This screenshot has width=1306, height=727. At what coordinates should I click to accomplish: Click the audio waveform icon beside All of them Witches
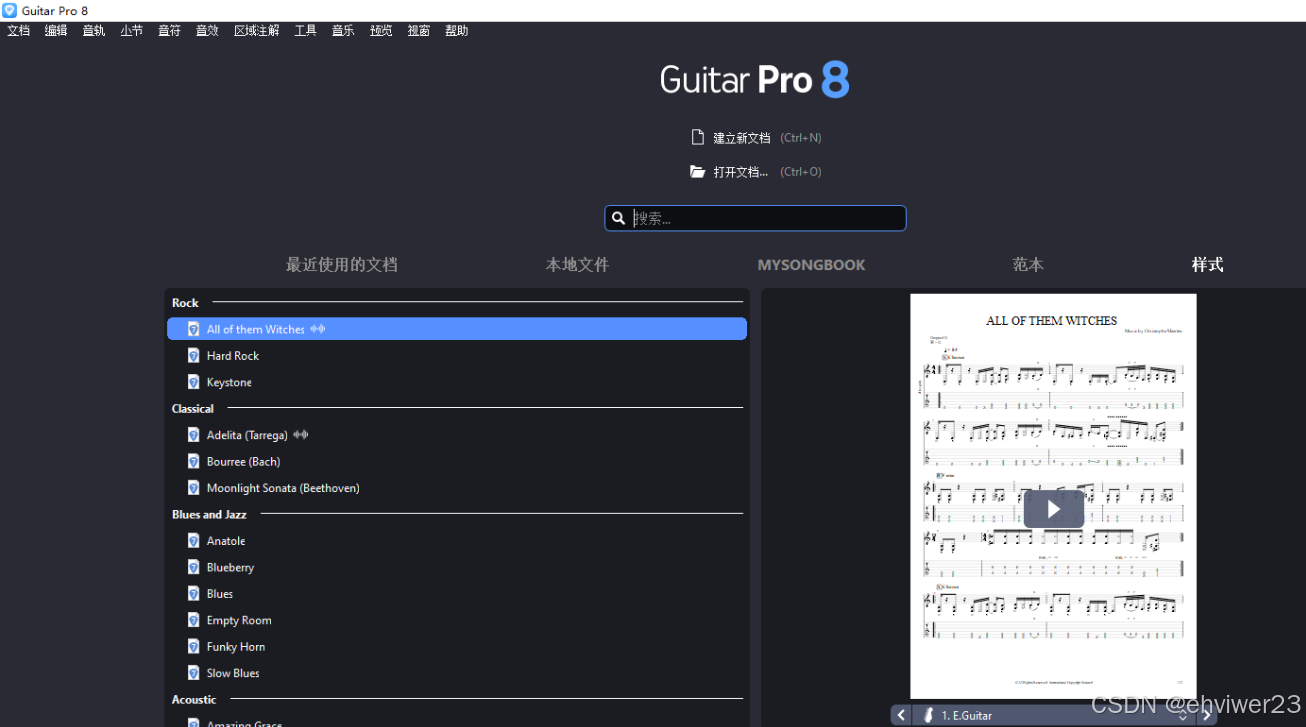318,329
